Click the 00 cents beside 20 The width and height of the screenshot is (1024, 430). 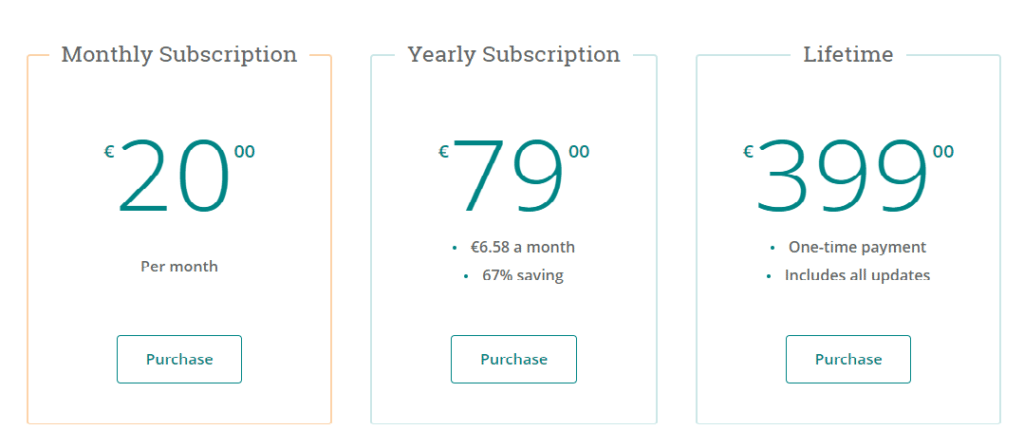tap(244, 152)
